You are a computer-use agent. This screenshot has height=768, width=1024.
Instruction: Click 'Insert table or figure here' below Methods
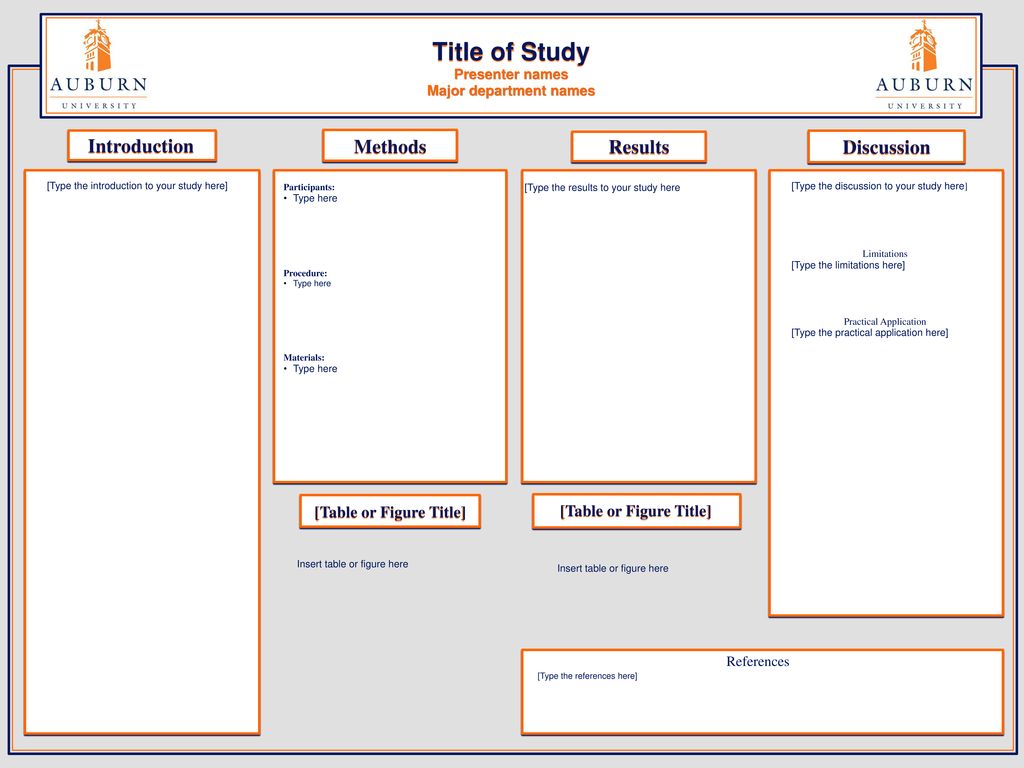[353, 564]
